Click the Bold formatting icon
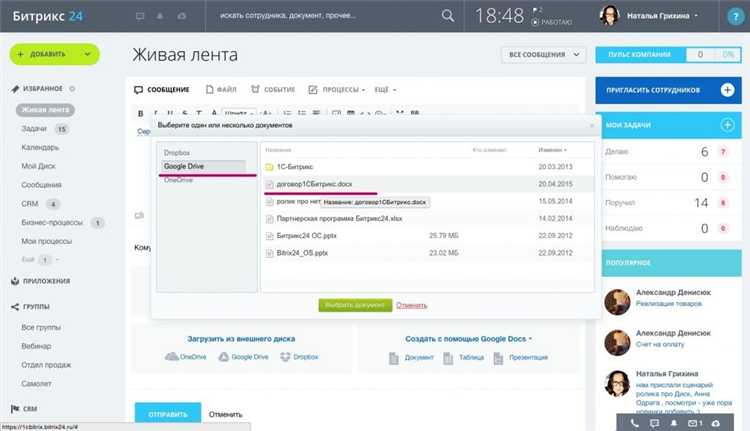This screenshot has height=431, width=750. (x=140, y=113)
